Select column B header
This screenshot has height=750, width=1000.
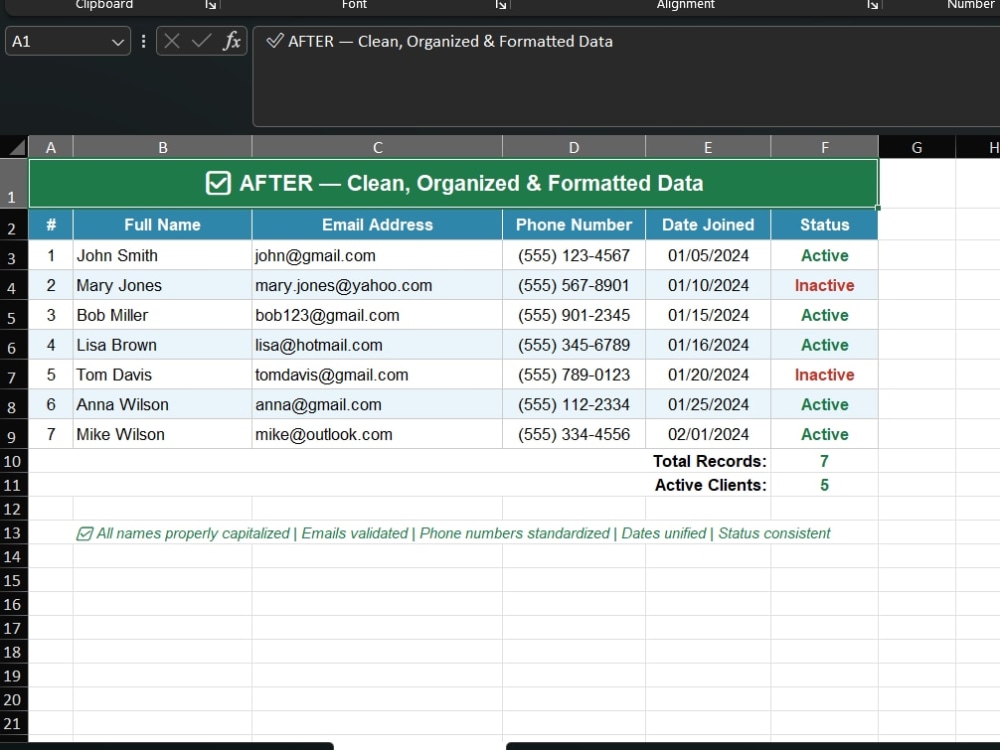[163, 147]
